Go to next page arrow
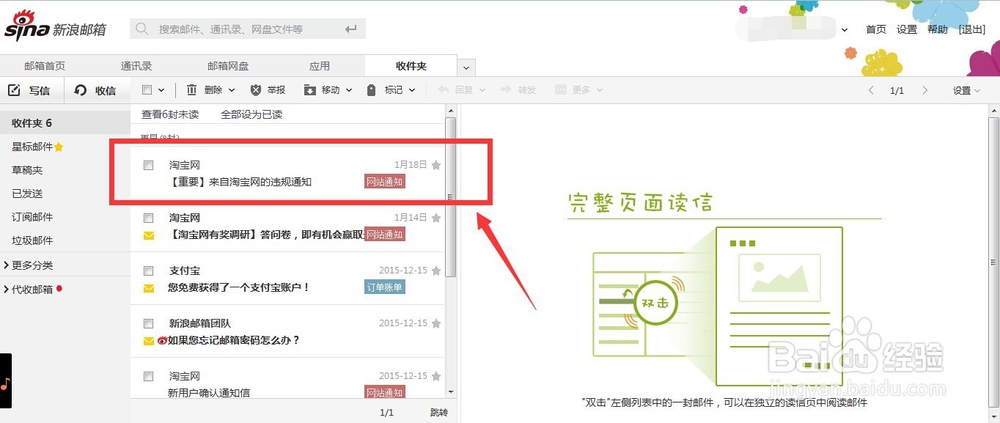The height and width of the screenshot is (423, 1000). pyautogui.click(x=925, y=90)
